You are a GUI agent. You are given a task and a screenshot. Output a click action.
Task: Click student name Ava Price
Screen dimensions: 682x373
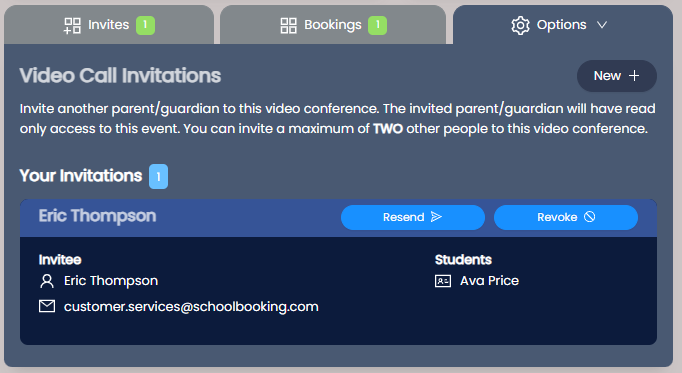[x=489, y=281]
